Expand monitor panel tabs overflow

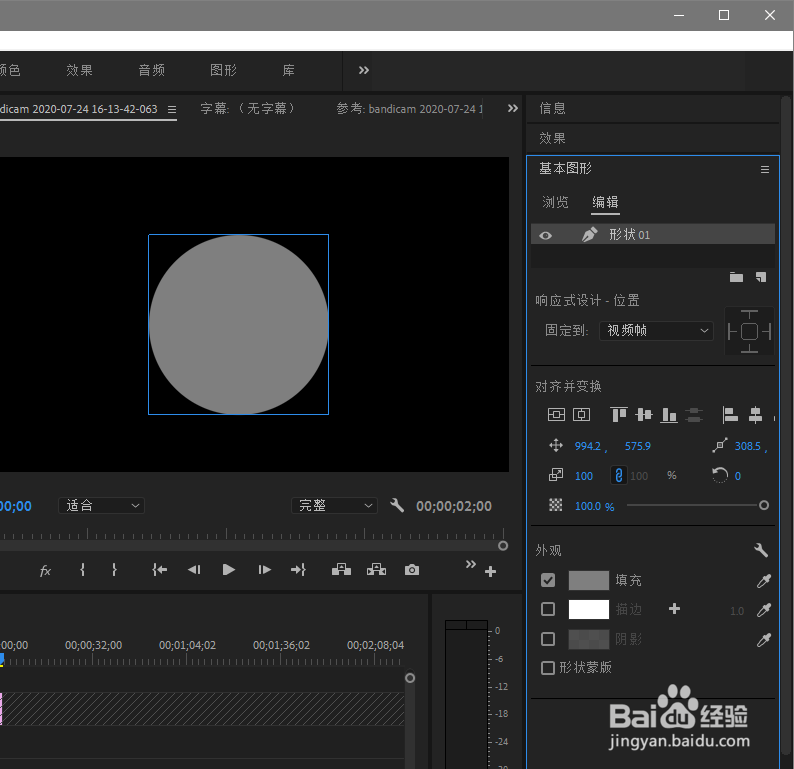(x=512, y=108)
